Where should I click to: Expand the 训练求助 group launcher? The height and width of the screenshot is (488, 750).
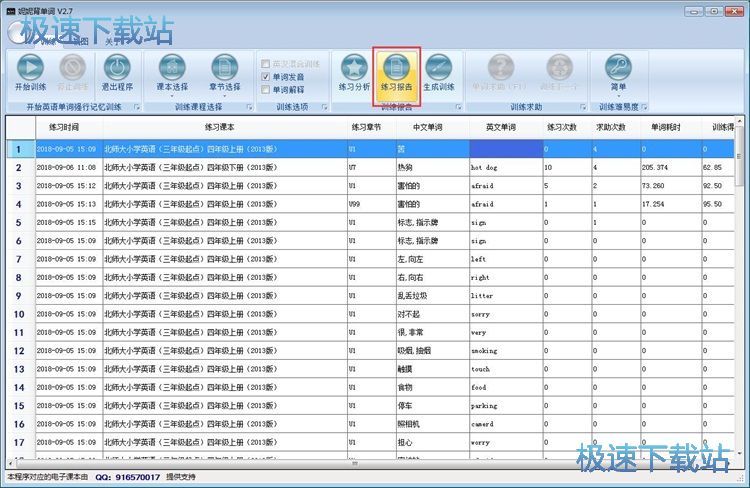pos(583,107)
